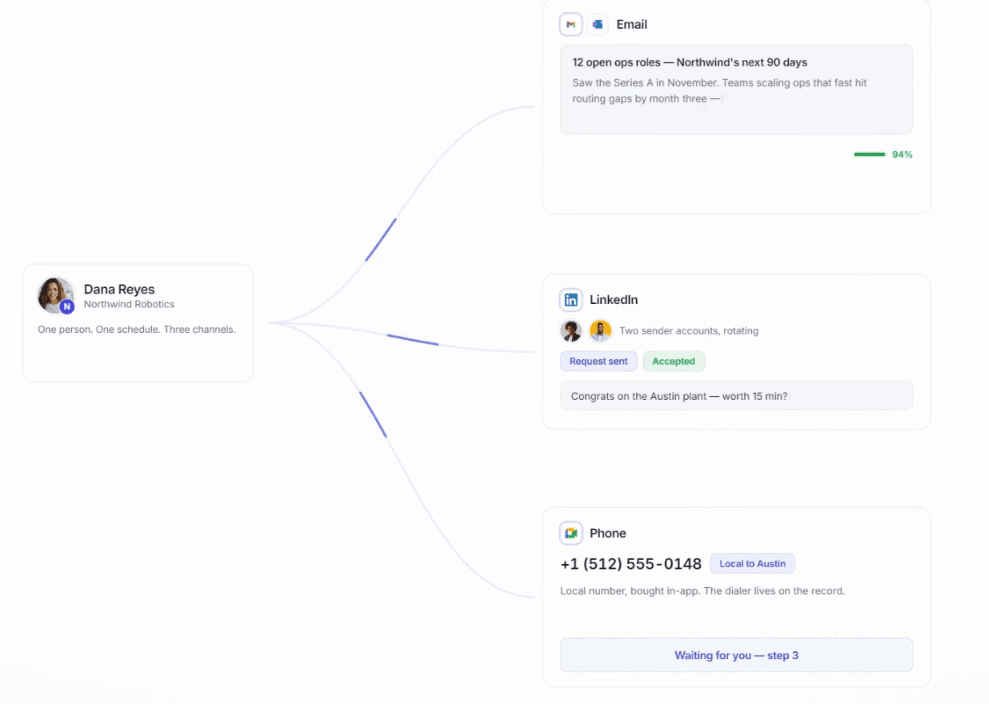Click Northwind Robotics company name
Screen dimensions: 989x704
tap(129, 304)
